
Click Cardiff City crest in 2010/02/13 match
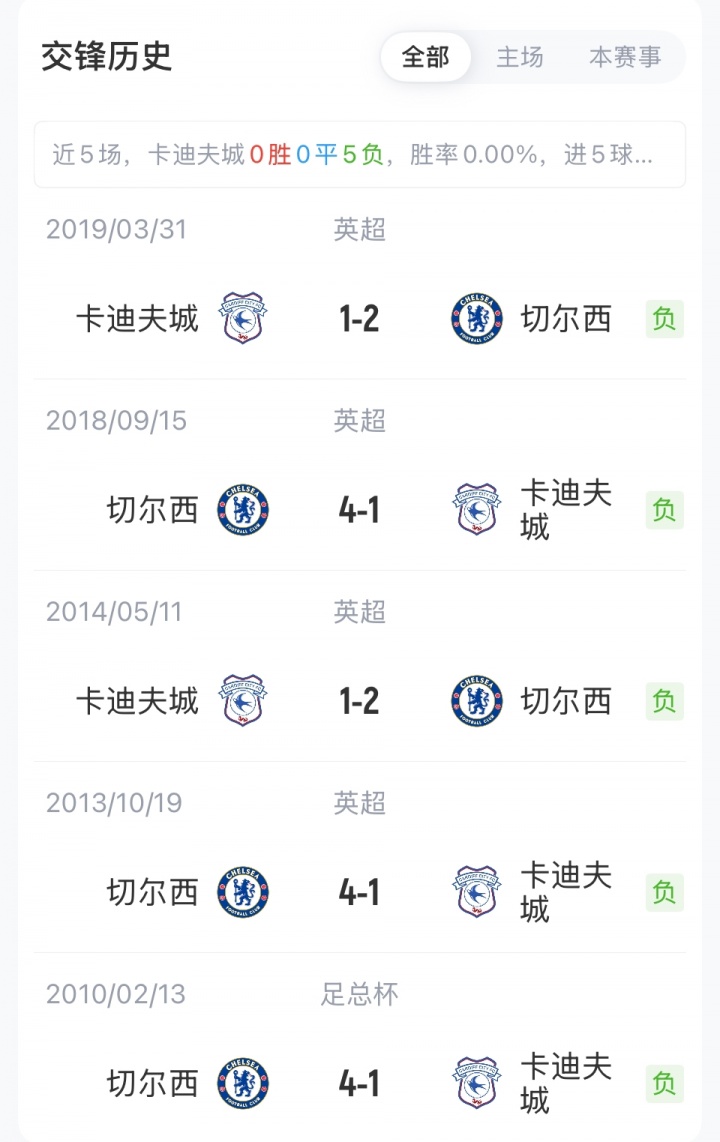477,1083
